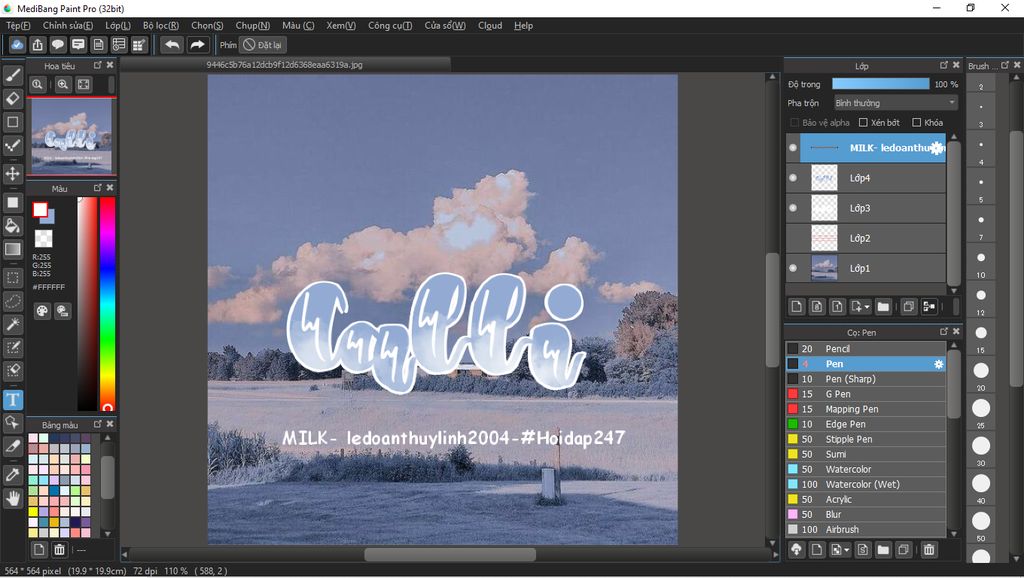Zoom in in Navigator panel
The image size is (1024, 578).
(63, 84)
